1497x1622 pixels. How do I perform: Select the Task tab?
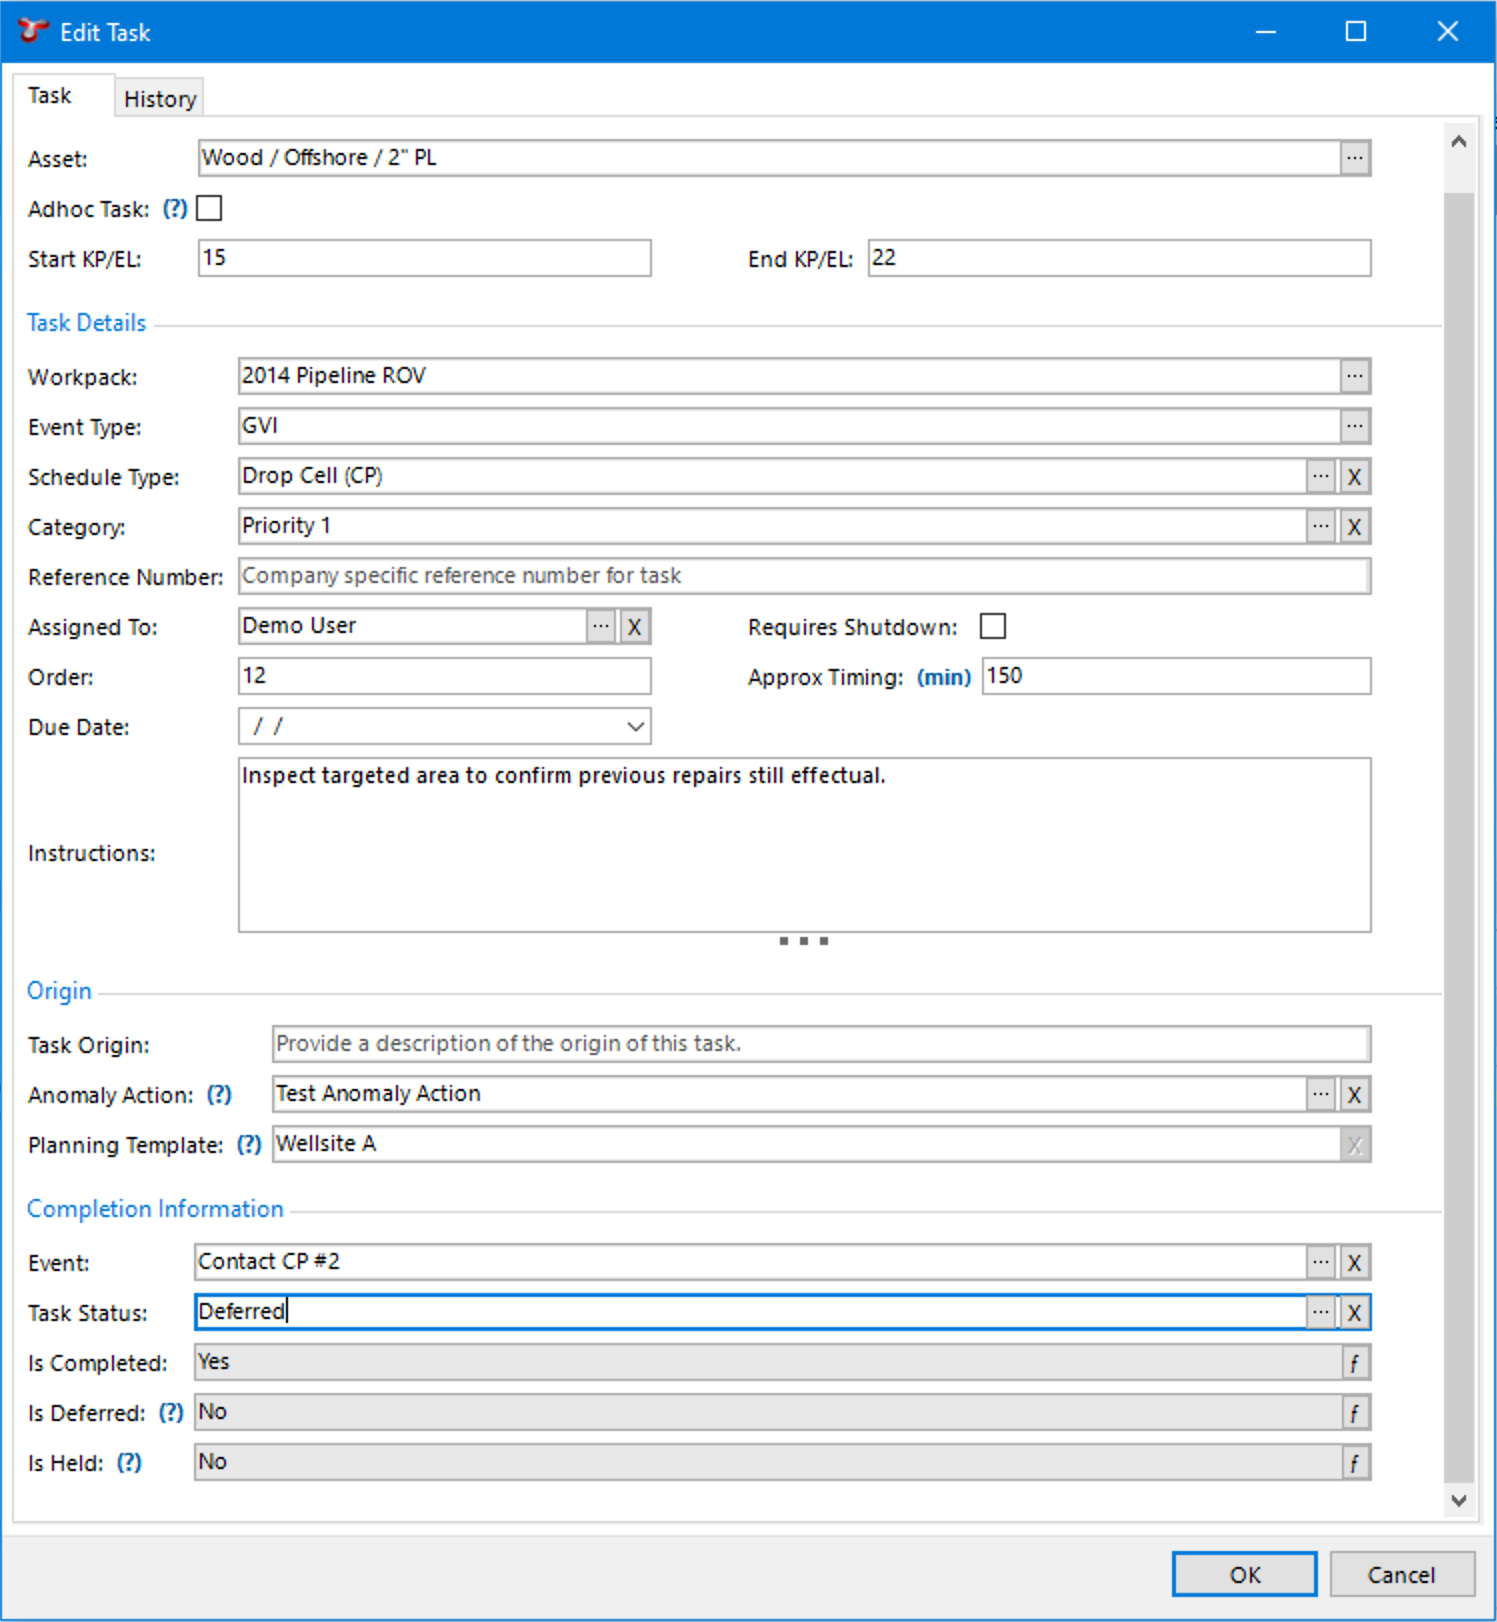(50, 96)
